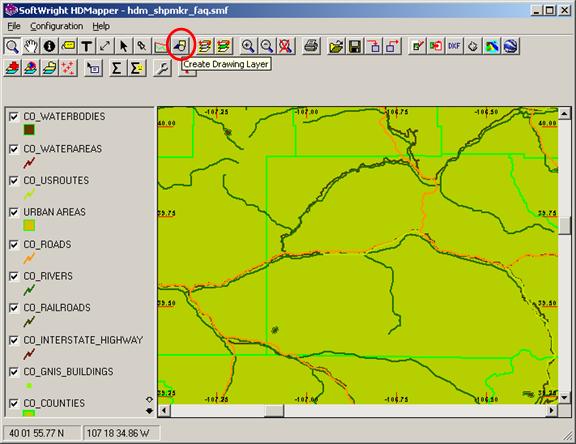Screen dimensions: 576x444
Task: Toggle the CO_GNIS_BUILDINGS layer checkbox
Action: pyautogui.click(x=14, y=372)
